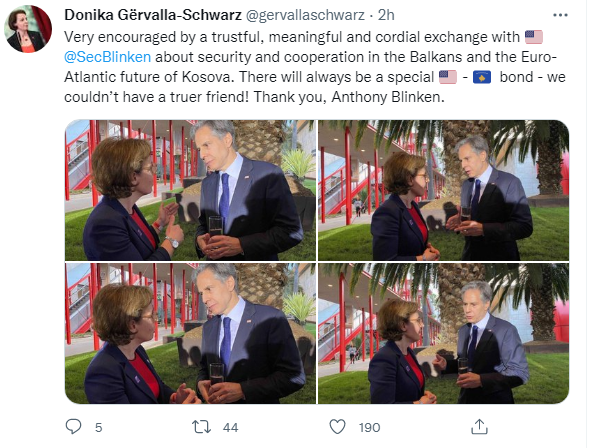Image resolution: width=603 pixels, height=448 pixels.
Task: Click the US flag emoji before @SecBlinken
Action: tap(532, 38)
